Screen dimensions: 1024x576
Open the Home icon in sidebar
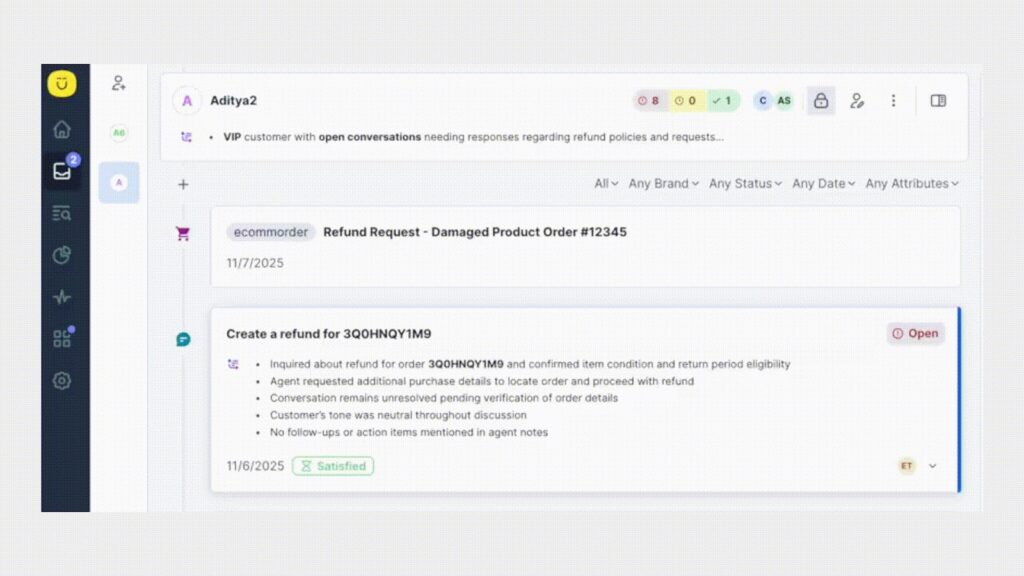[62, 129]
